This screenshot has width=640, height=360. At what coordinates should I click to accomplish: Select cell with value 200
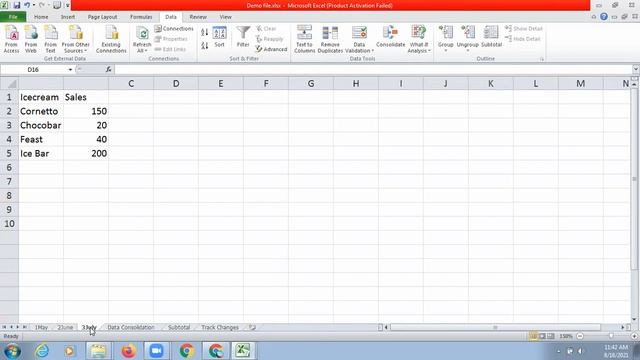(x=86, y=153)
